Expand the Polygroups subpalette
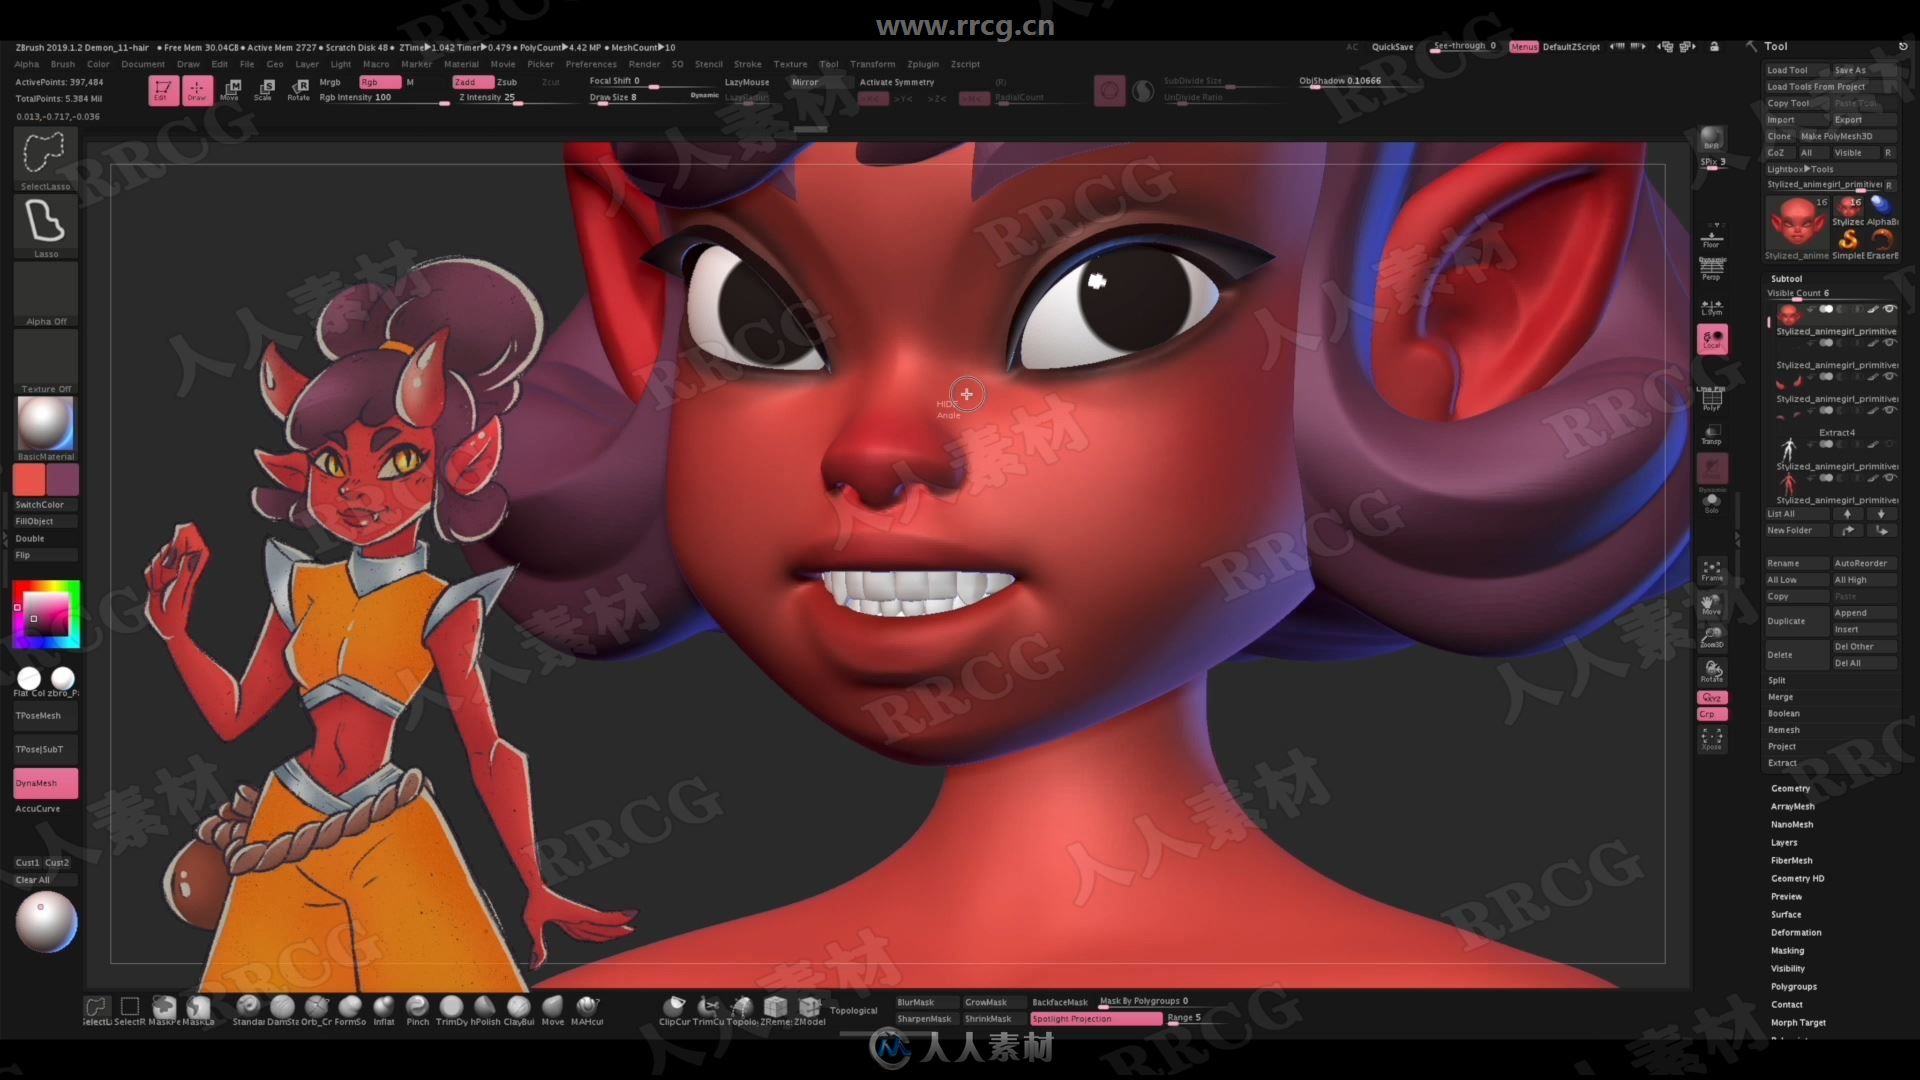 (1793, 987)
